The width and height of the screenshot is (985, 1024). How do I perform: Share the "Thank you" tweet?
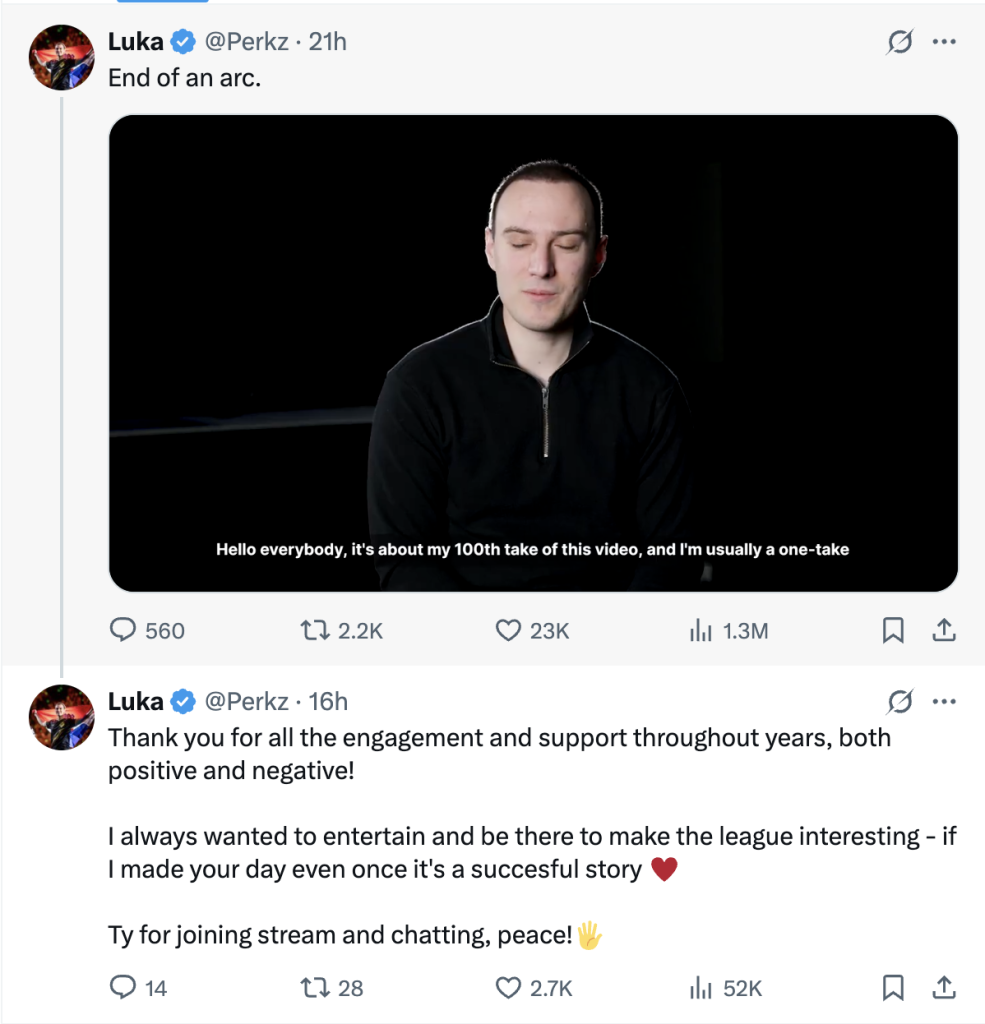944,988
